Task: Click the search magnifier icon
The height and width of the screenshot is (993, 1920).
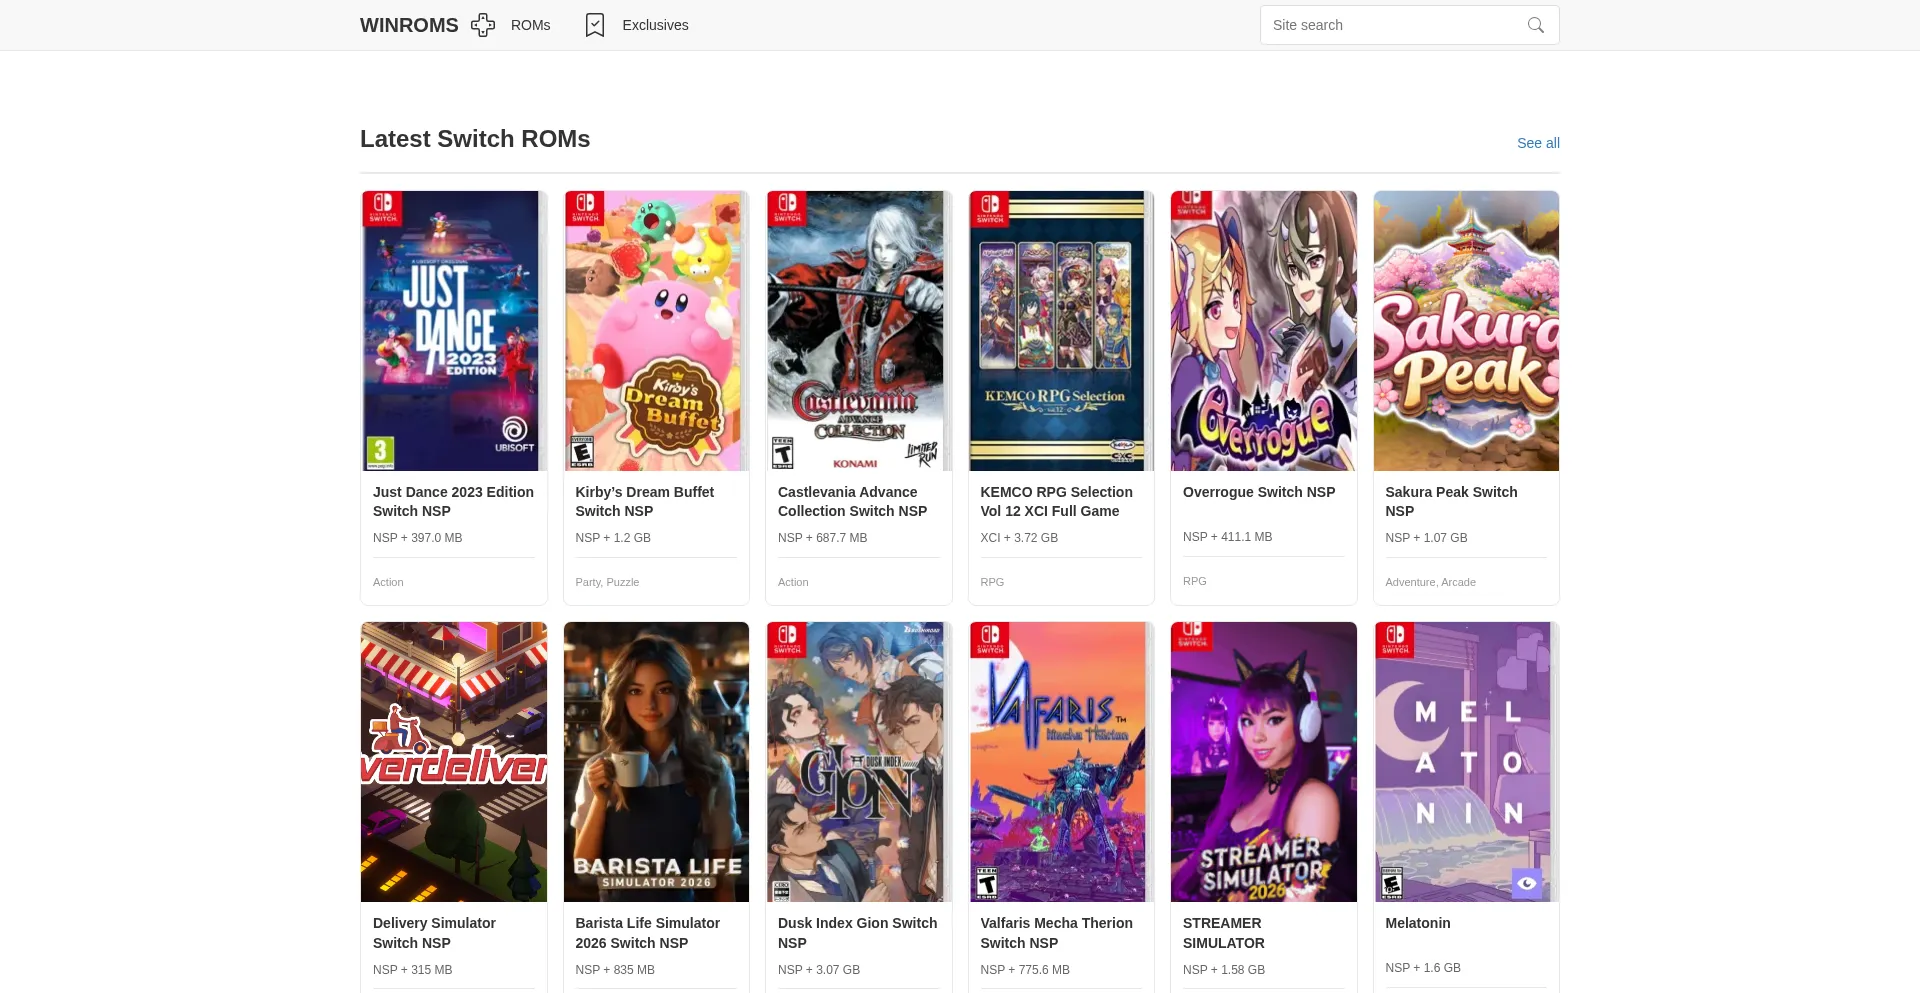Action: pyautogui.click(x=1536, y=25)
